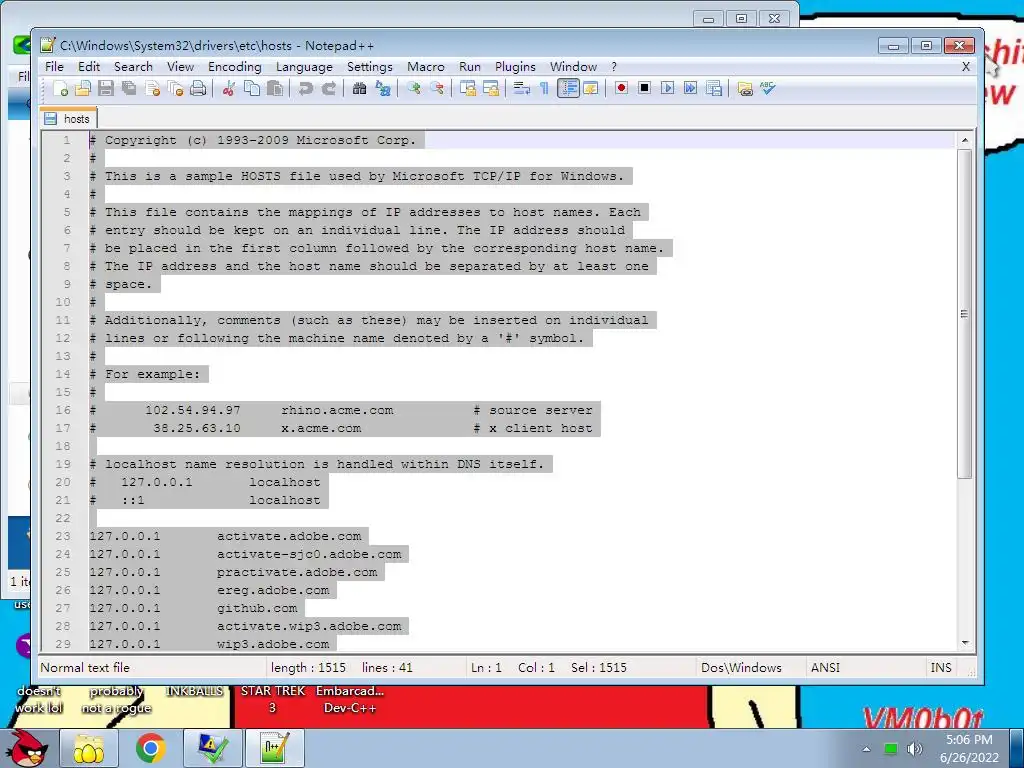Open the Window menu
Screen dimensions: 1024x768
point(573,67)
